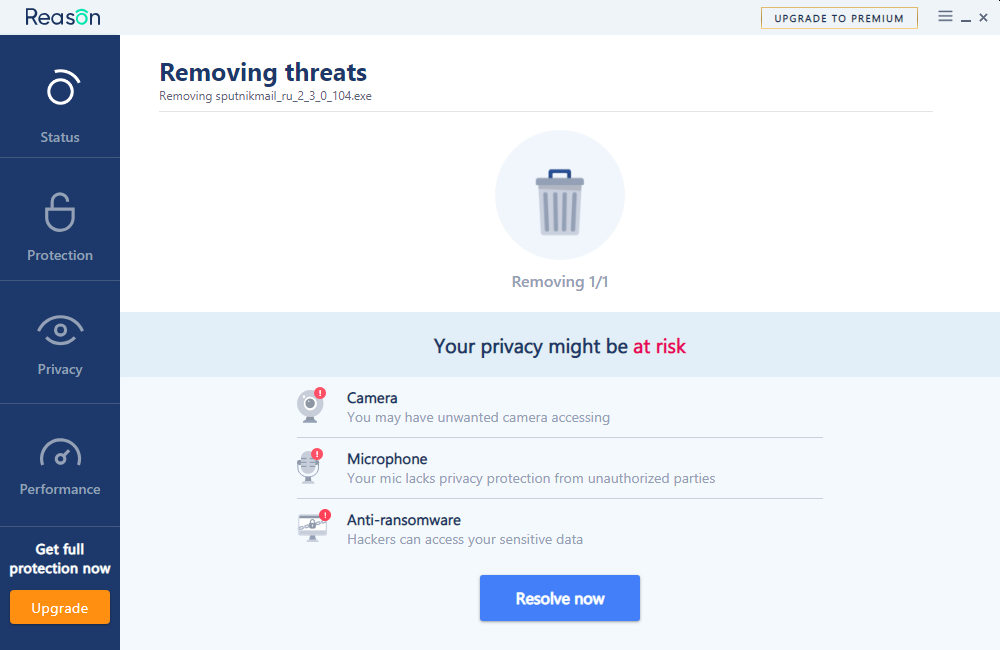Click the orange Upgrade button
The height and width of the screenshot is (650, 1000).
(60, 608)
